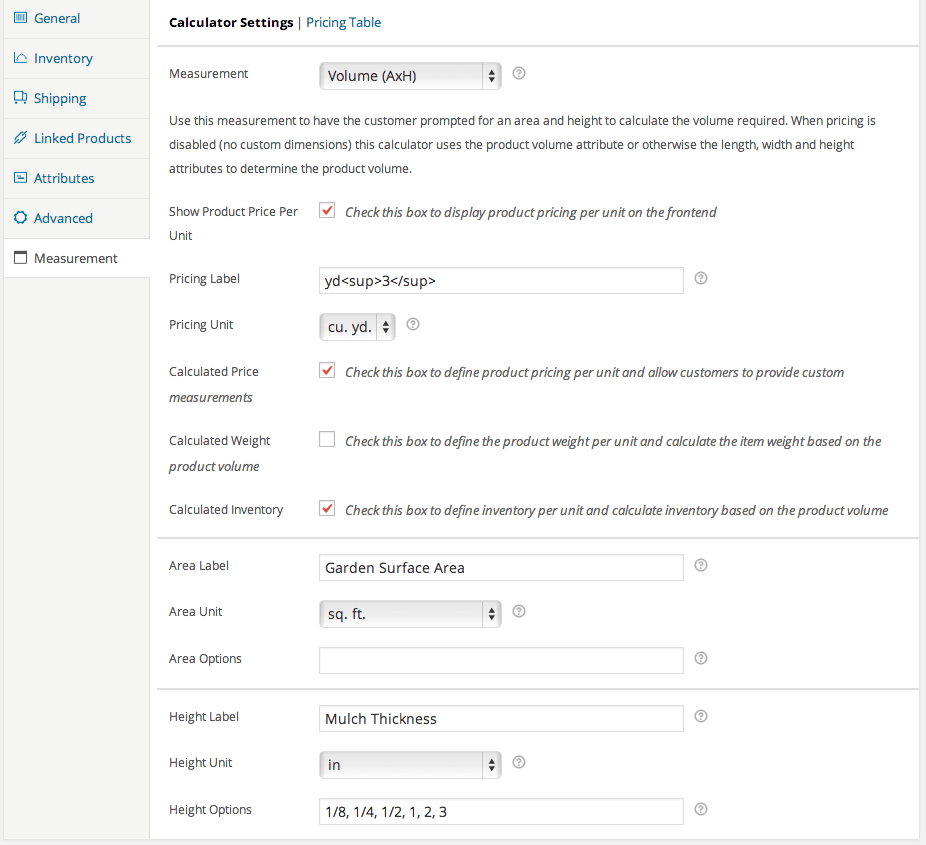The height and width of the screenshot is (845, 926).
Task: Open the Measurement type dropdown
Action: 409,76
